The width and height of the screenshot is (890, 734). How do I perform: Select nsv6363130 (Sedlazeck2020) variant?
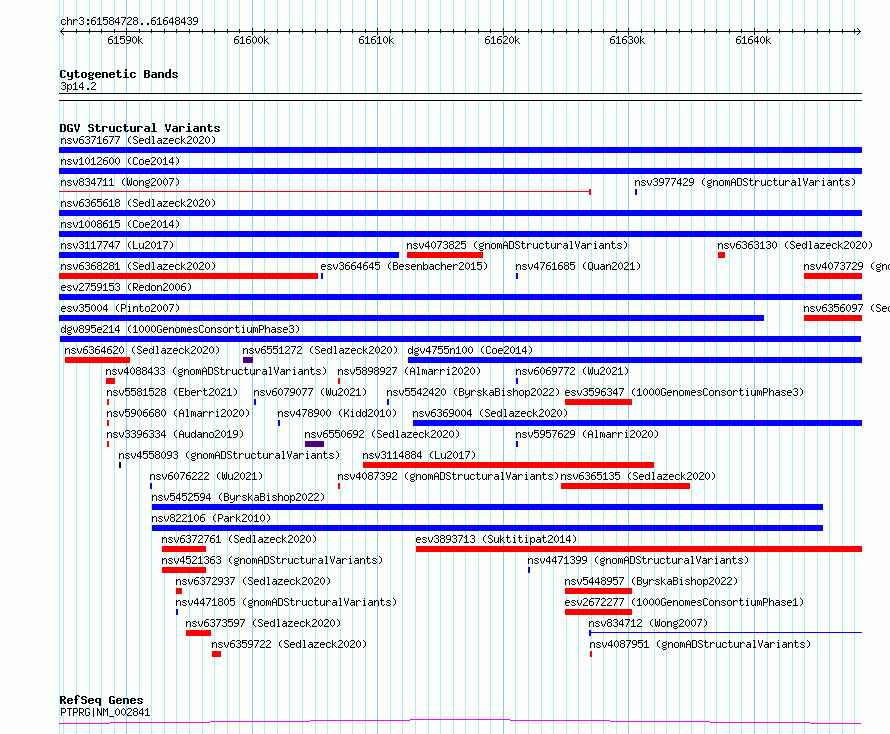click(795, 245)
